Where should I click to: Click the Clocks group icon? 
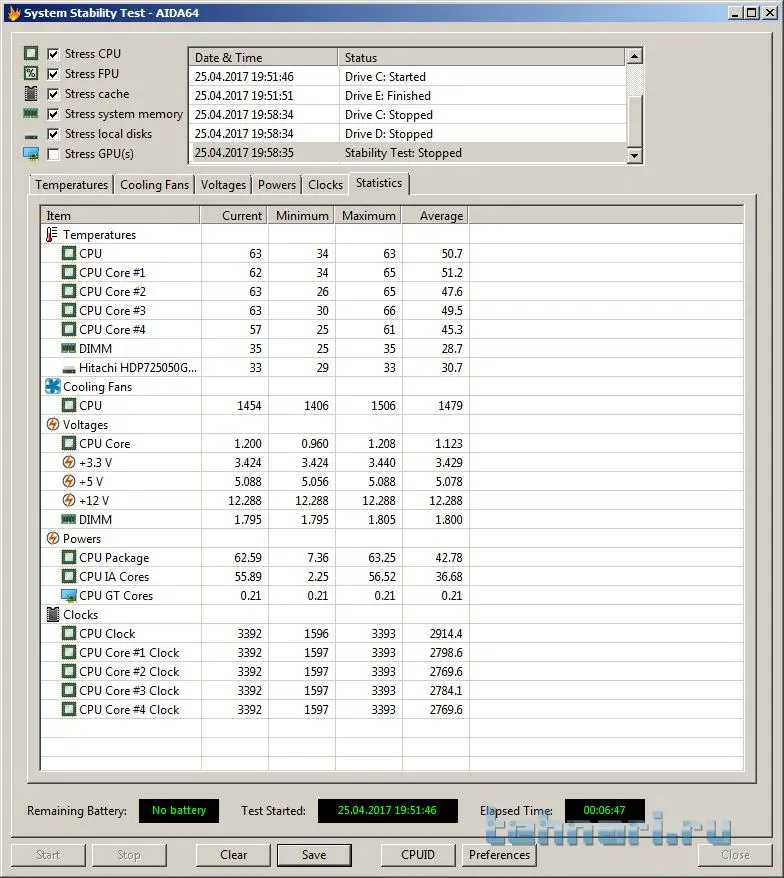click(x=52, y=615)
